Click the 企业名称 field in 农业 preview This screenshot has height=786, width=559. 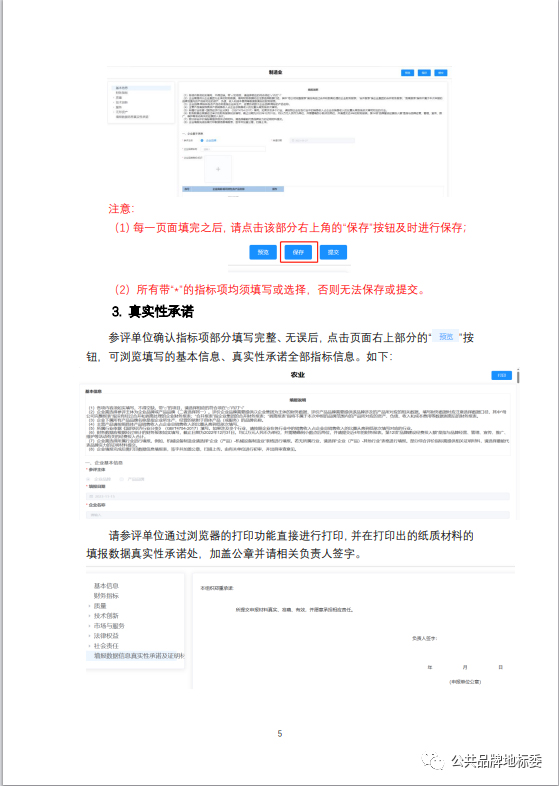point(298,515)
